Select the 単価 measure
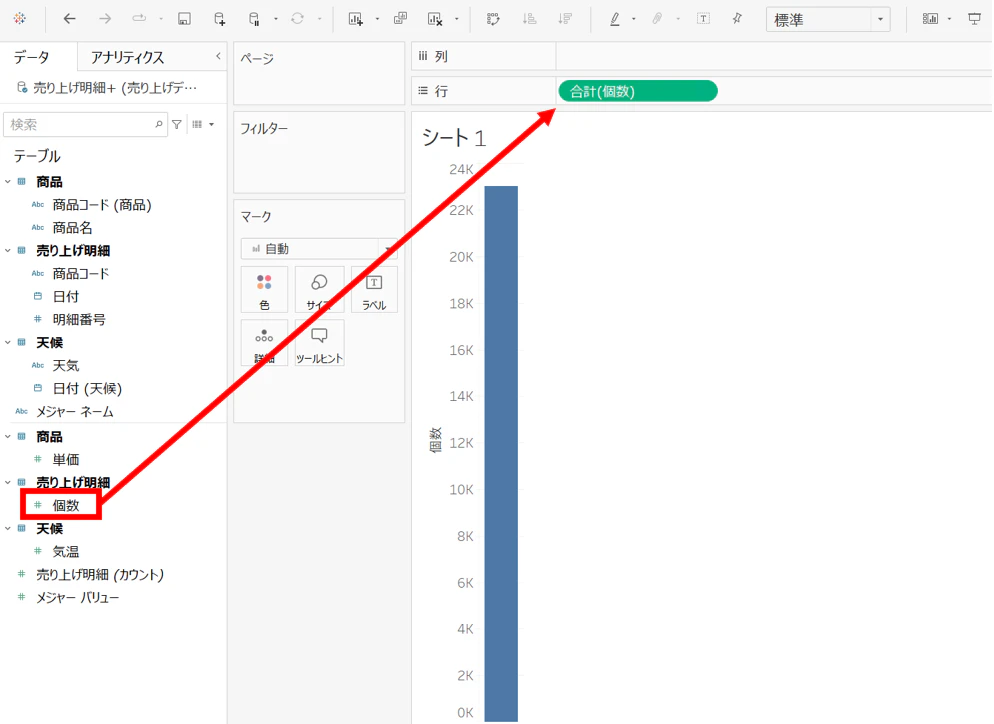This screenshot has width=994, height=724. click(65, 459)
